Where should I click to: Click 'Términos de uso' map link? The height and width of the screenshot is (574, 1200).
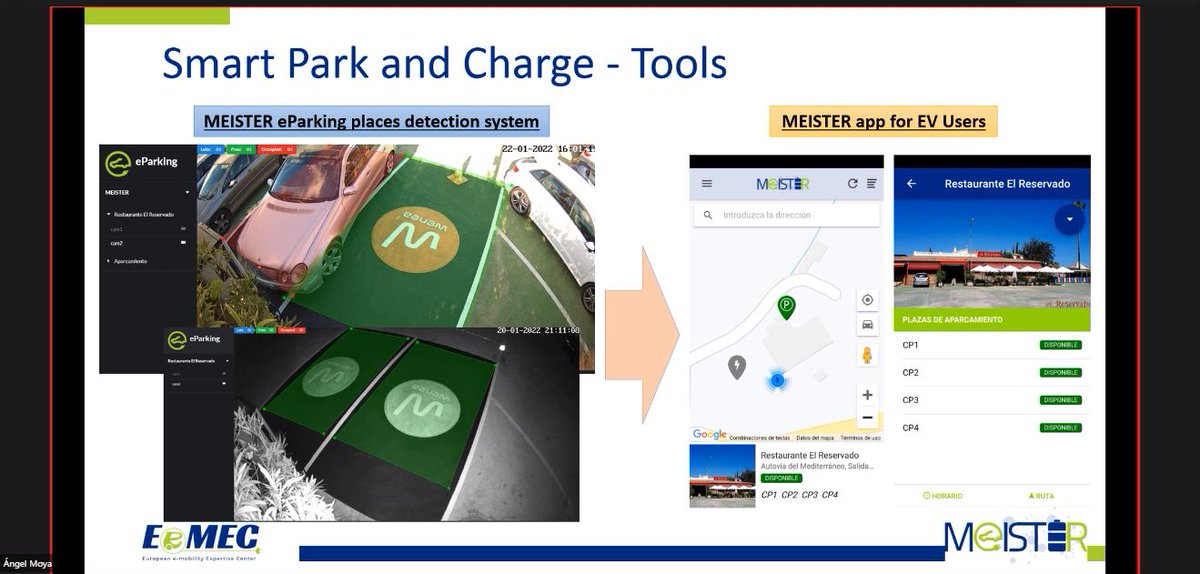(860, 438)
